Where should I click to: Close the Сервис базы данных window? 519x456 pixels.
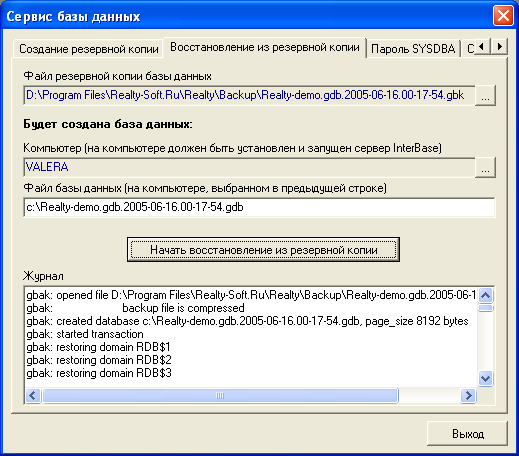point(503,16)
